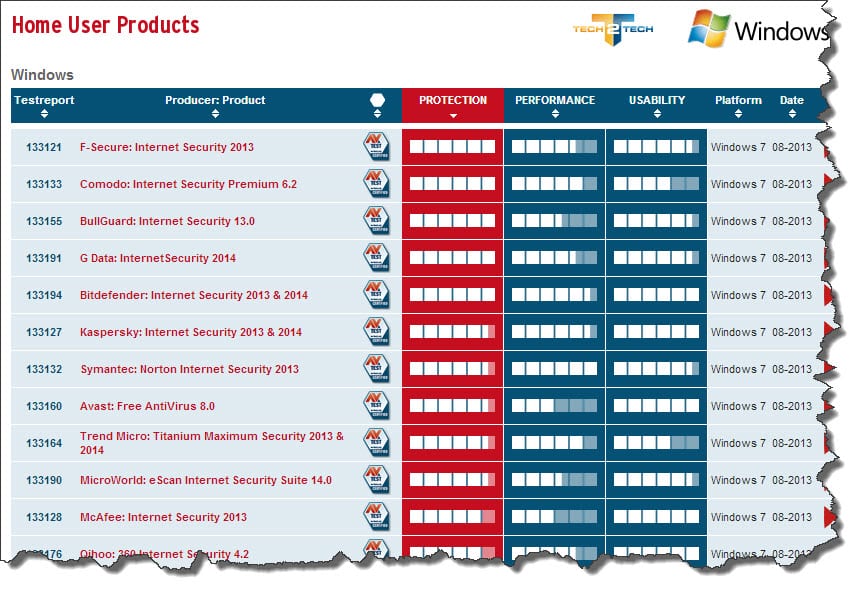Click the McAfee protection score bar

(x=452, y=517)
